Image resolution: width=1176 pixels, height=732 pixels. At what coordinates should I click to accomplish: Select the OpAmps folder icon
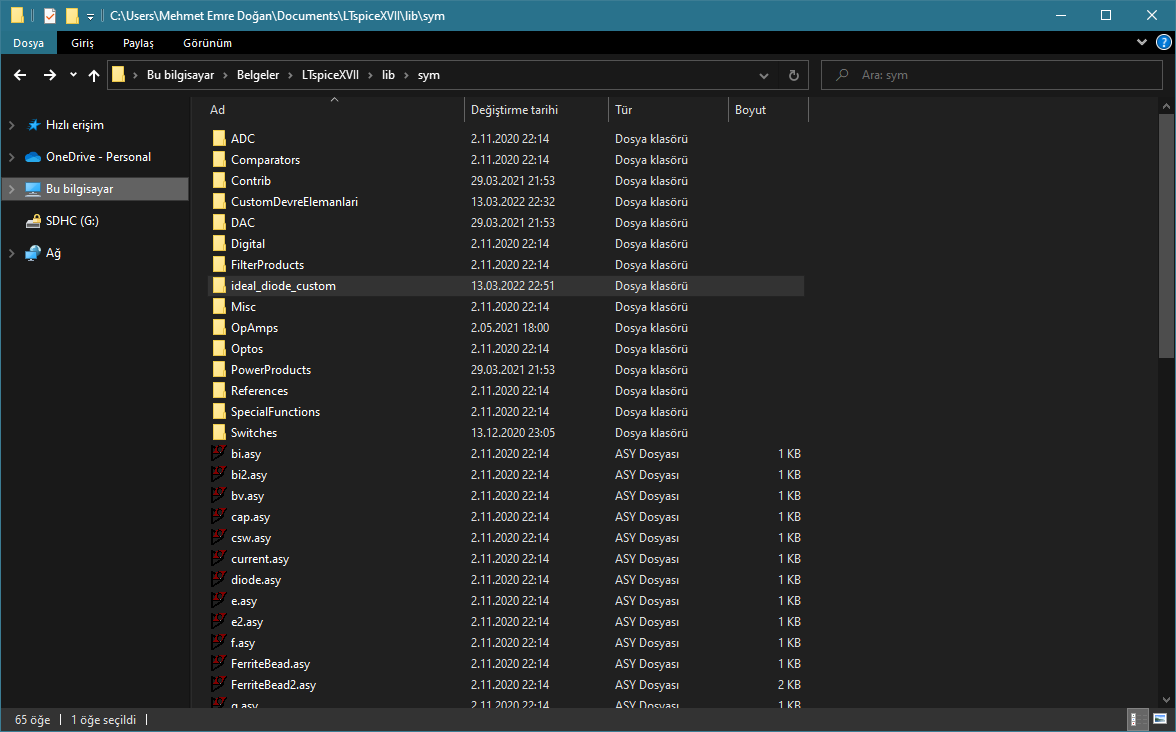click(x=219, y=328)
